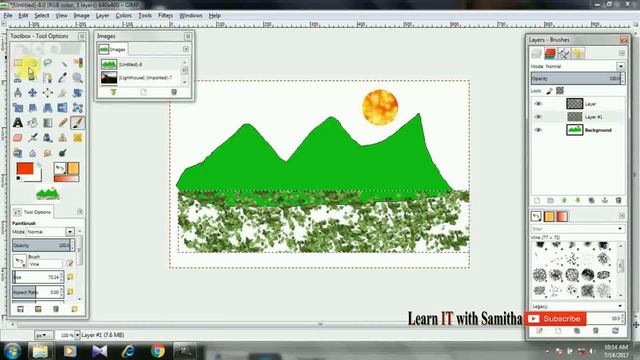640x360 pixels.
Task: Select the Crop tool
Action: point(63,93)
